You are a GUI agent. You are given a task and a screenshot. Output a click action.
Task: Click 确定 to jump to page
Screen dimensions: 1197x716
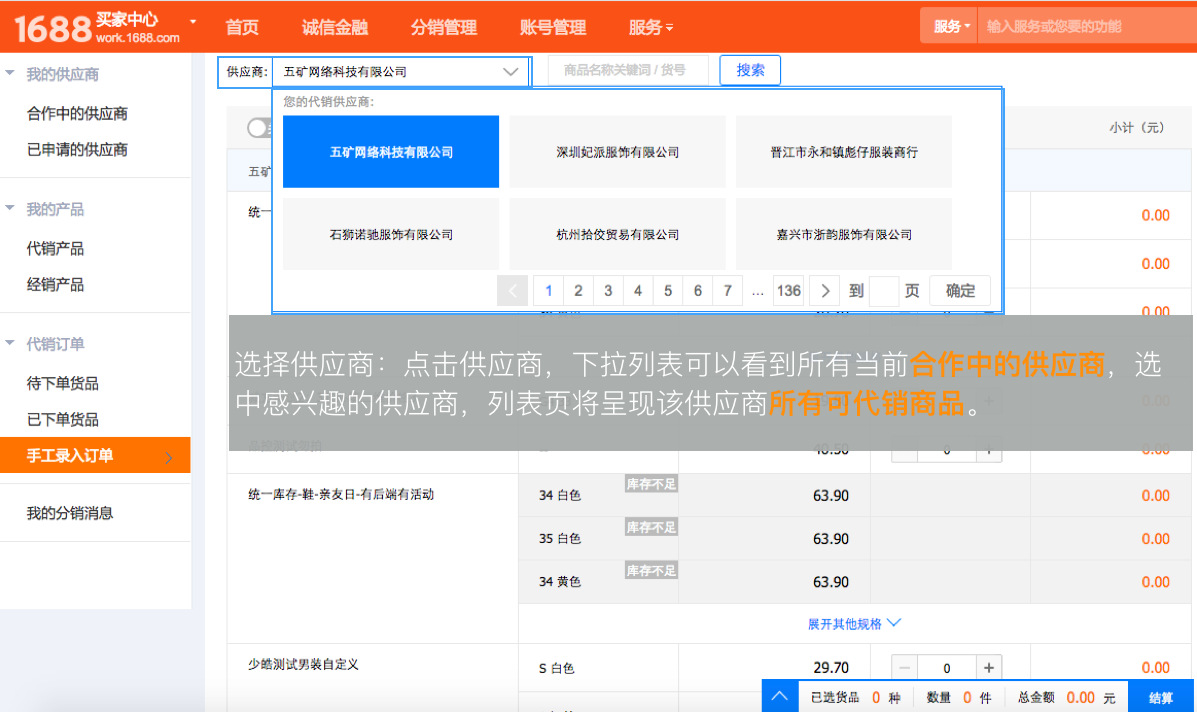[x=960, y=291]
